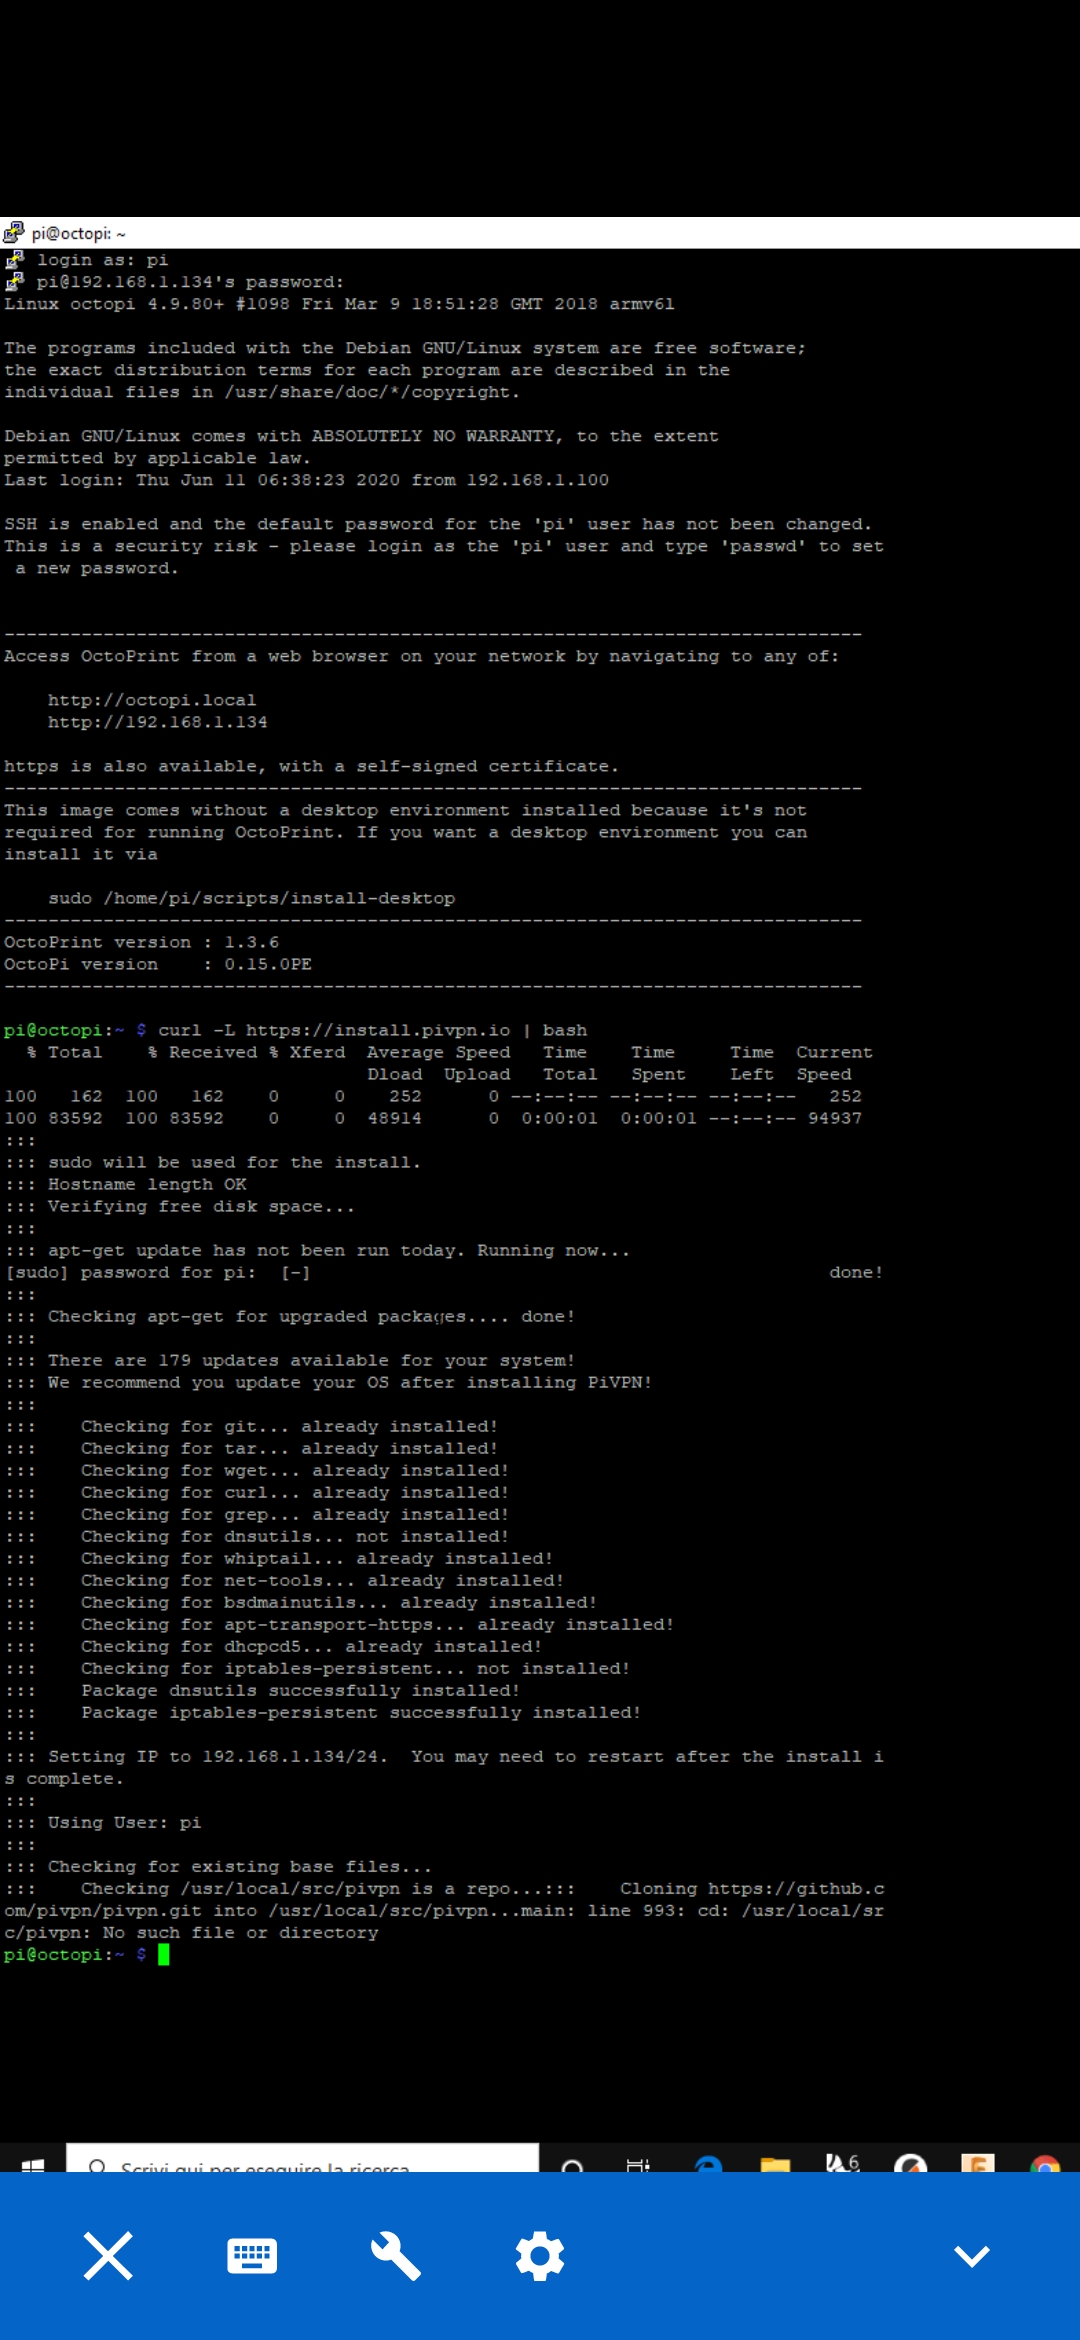Click the 'Last login: Thu Jun 11' line

pyautogui.click(x=306, y=480)
